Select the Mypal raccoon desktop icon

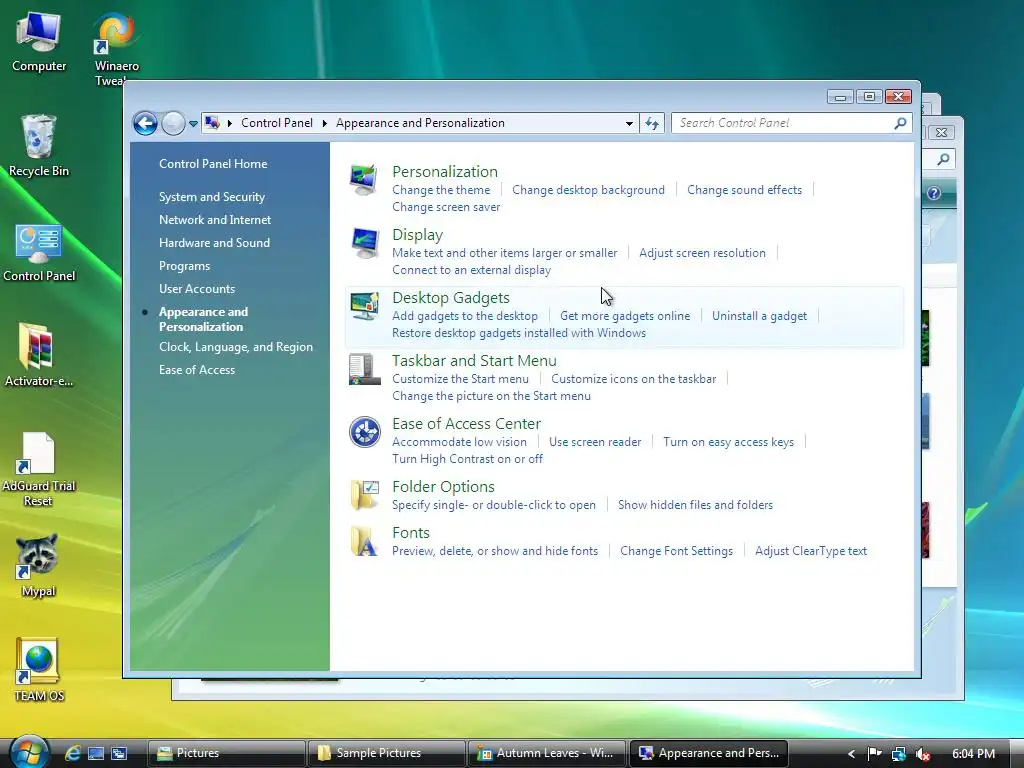click(38, 566)
